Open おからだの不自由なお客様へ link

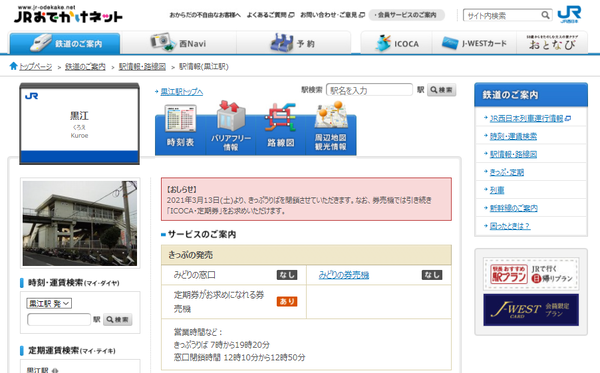(x=205, y=15)
